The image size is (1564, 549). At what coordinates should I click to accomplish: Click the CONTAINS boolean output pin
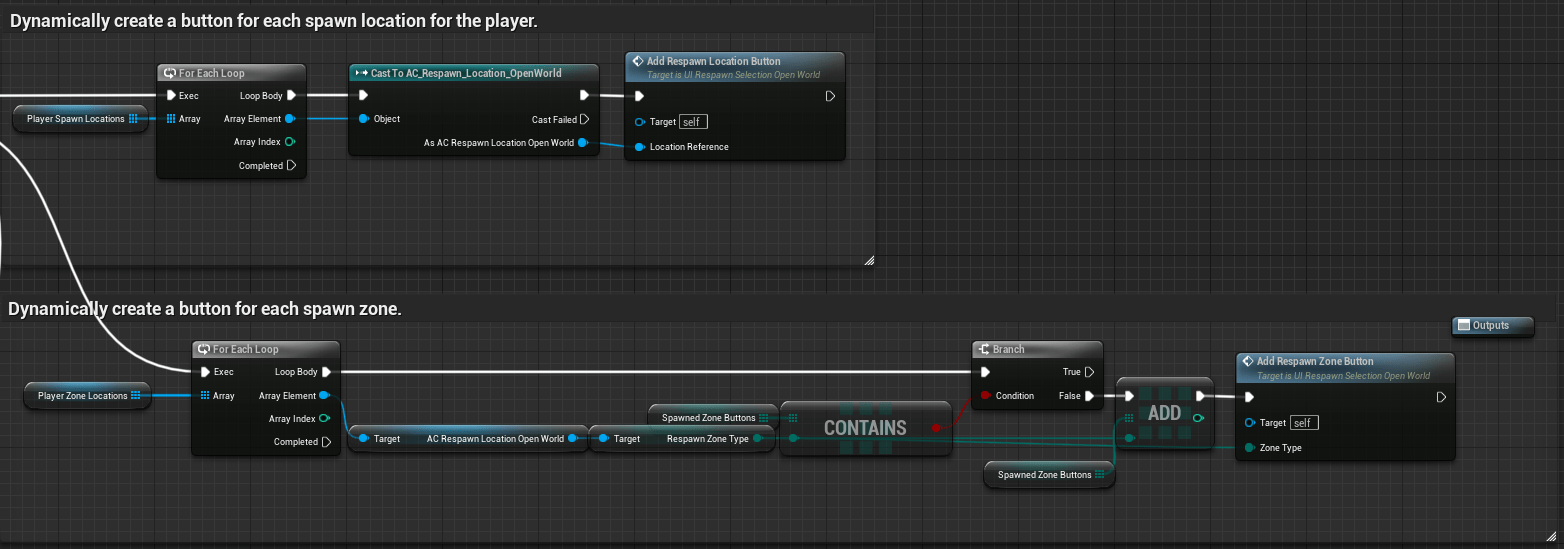[x=936, y=428]
